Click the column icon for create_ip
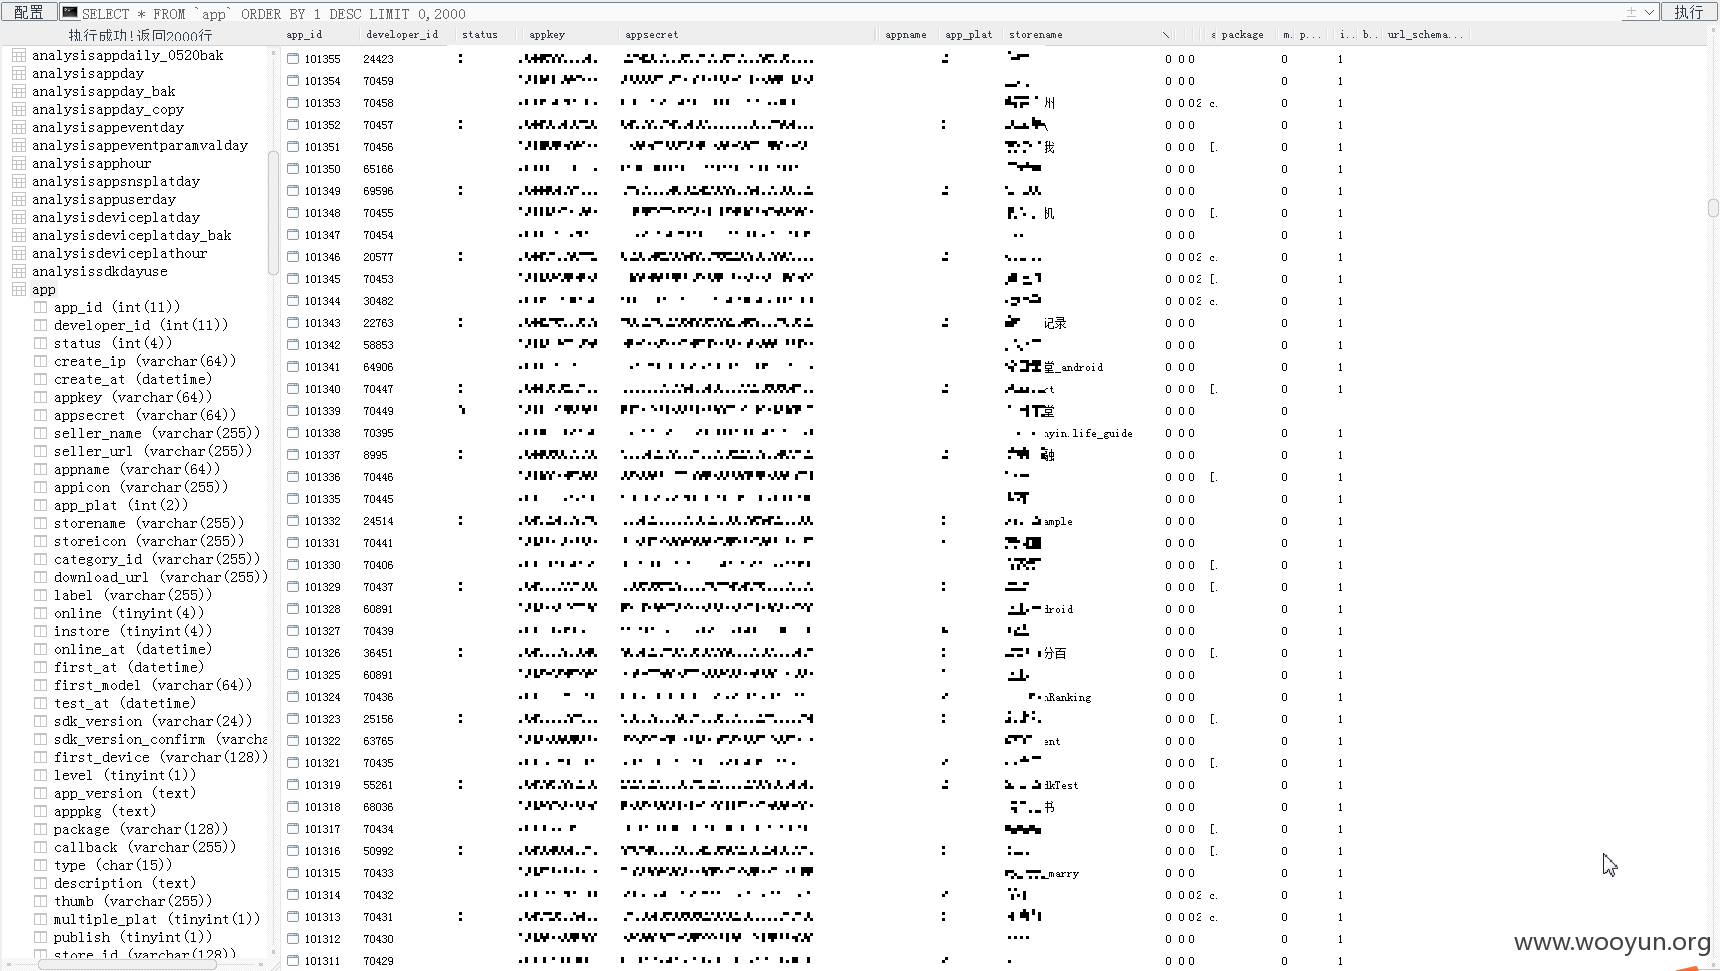This screenshot has width=1720, height=971. [41, 361]
